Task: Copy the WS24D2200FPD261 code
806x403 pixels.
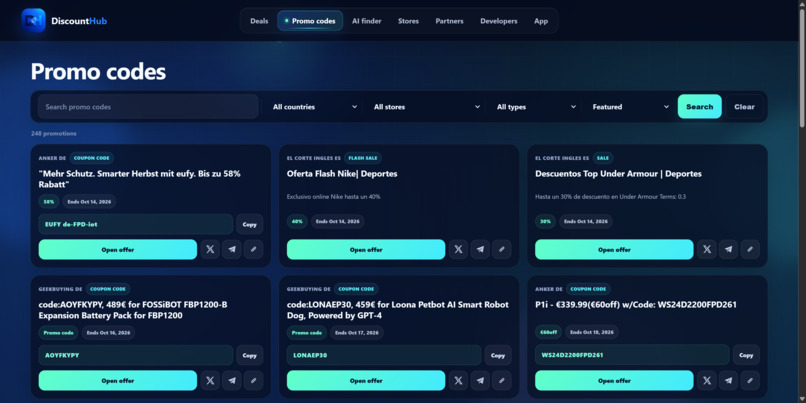Action: click(x=746, y=355)
